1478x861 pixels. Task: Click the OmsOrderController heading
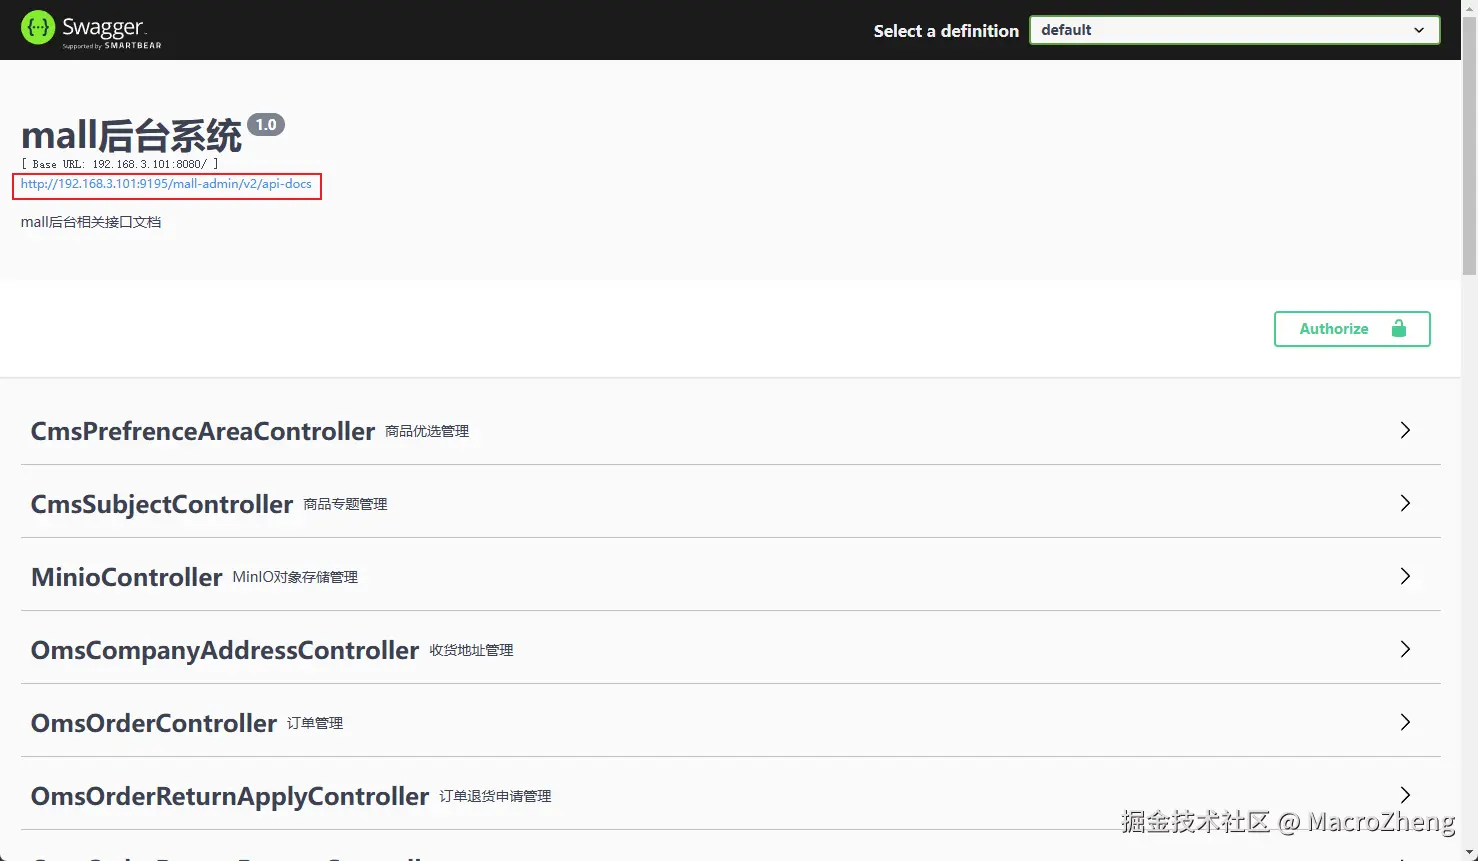coord(154,723)
